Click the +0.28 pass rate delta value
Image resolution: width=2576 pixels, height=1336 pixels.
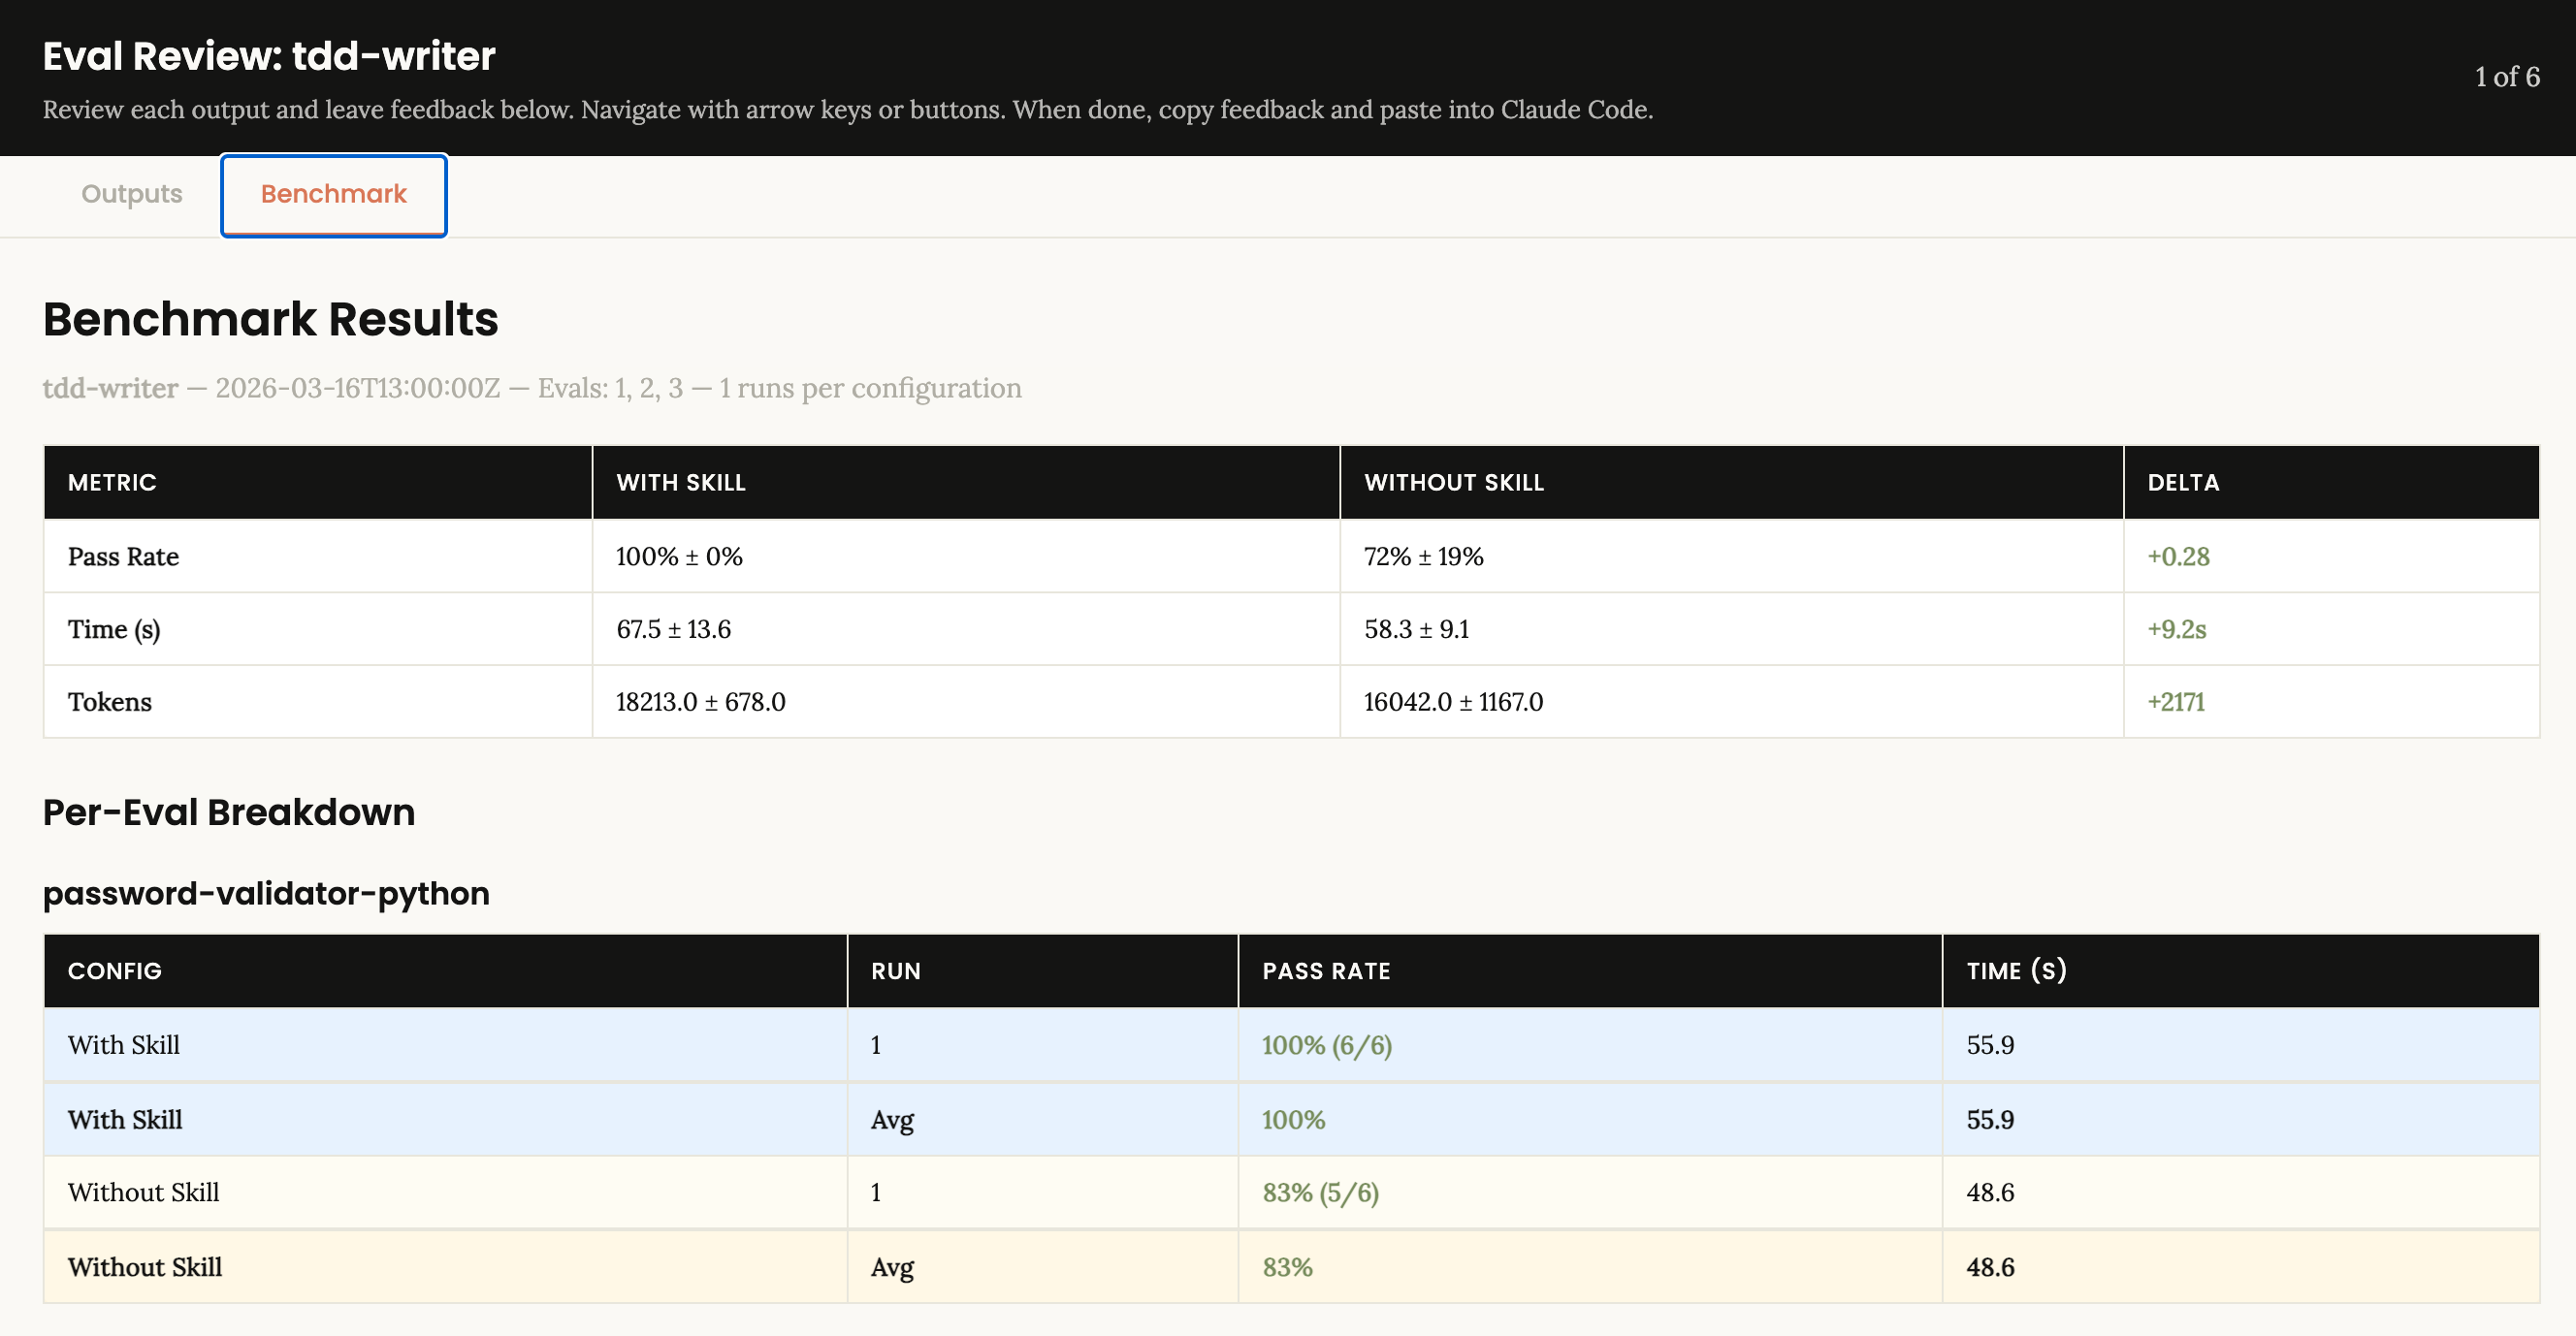pyautogui.click(x=2177, y=556)
